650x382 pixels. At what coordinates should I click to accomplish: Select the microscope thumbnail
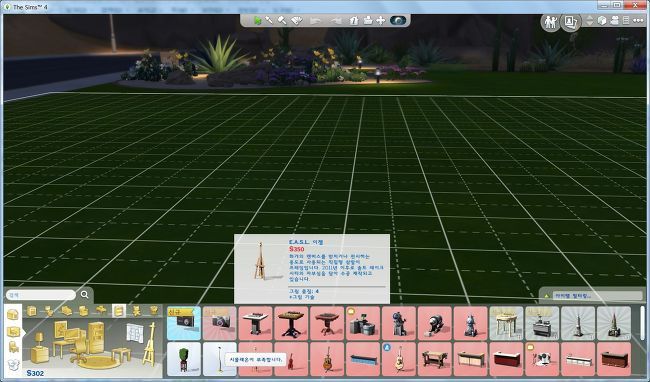pyautogui.click(x=399, y=323)
